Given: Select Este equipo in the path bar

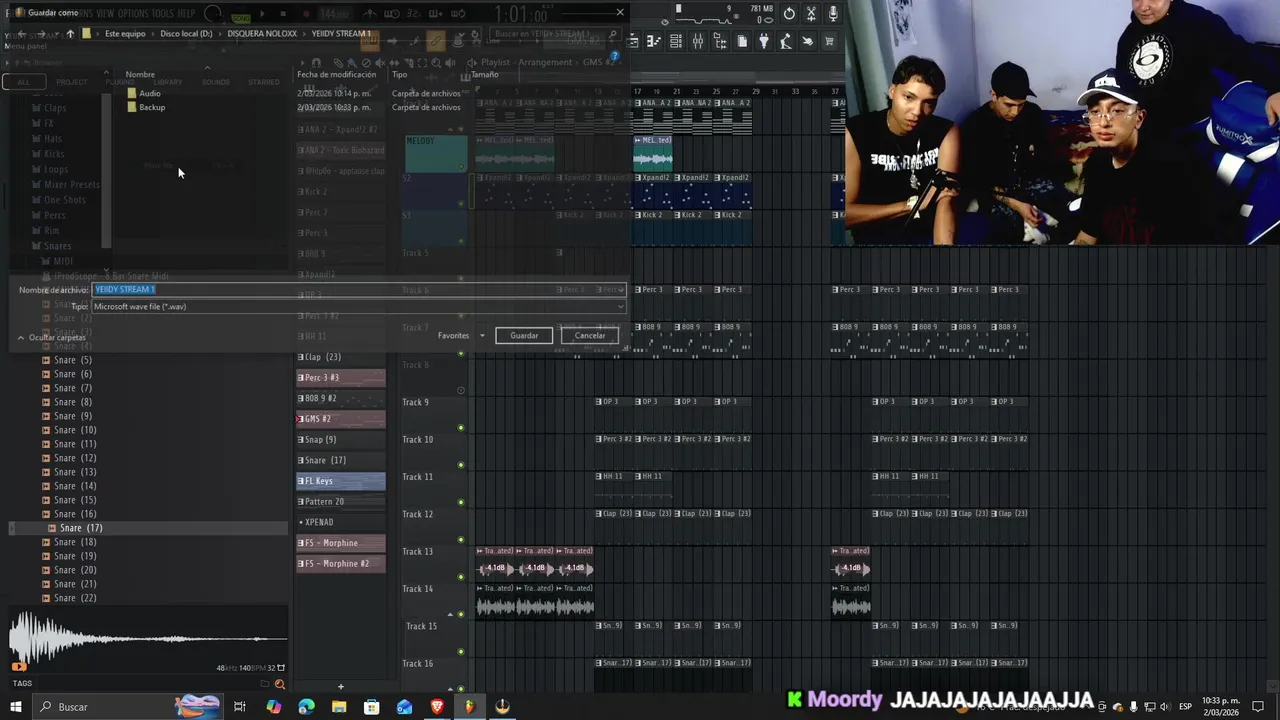Looking at the screenshot, I should (125, 33).
